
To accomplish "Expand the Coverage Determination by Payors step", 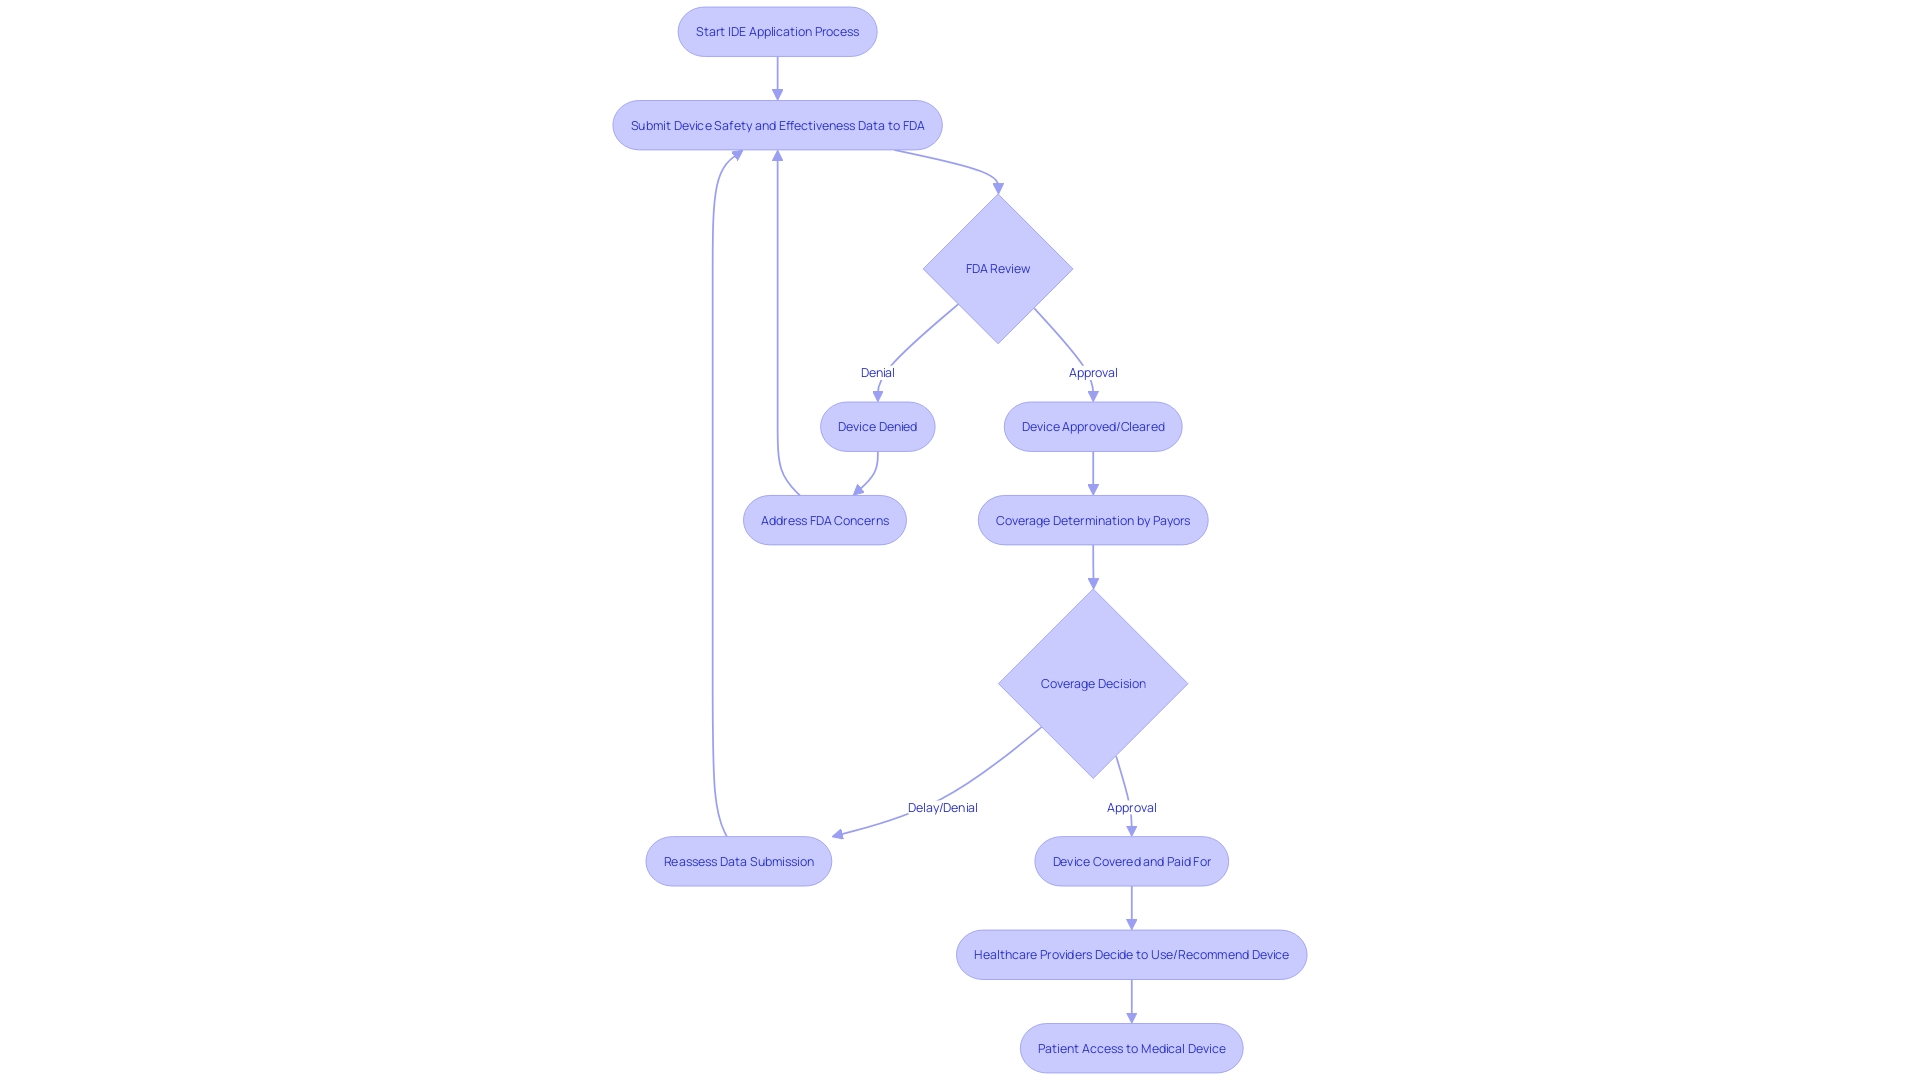I will click(1092, 520).
